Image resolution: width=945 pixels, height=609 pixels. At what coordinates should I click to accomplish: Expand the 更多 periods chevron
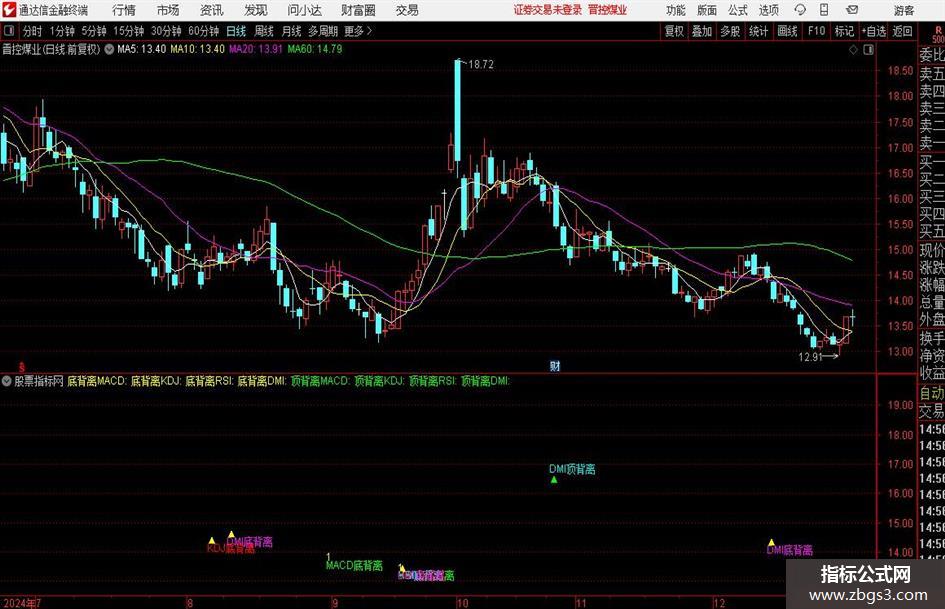pos(369,31)
